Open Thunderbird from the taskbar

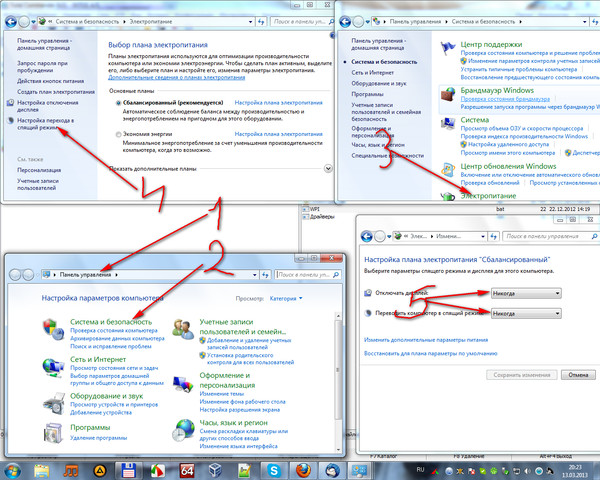[332, 470]
